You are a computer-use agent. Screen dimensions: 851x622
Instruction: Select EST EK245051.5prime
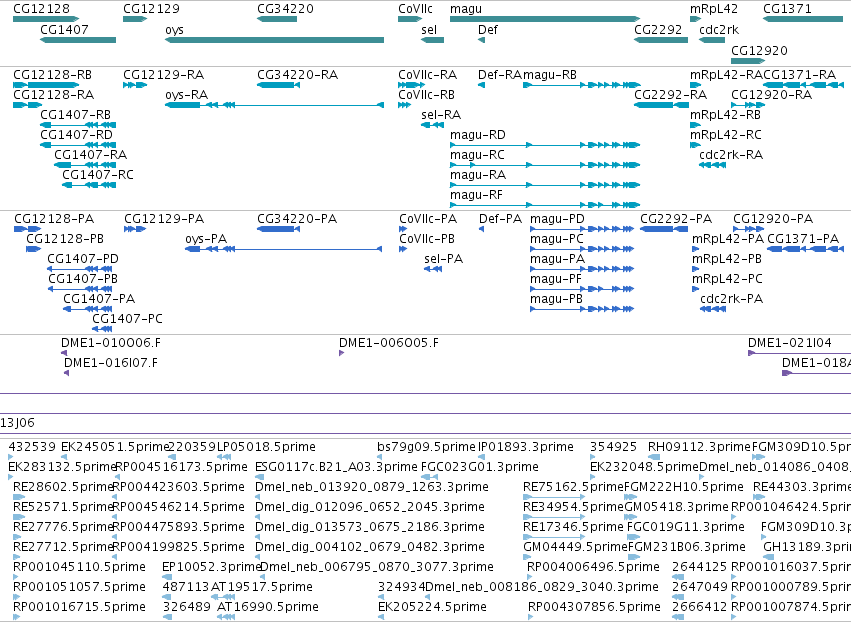point(116,447)
